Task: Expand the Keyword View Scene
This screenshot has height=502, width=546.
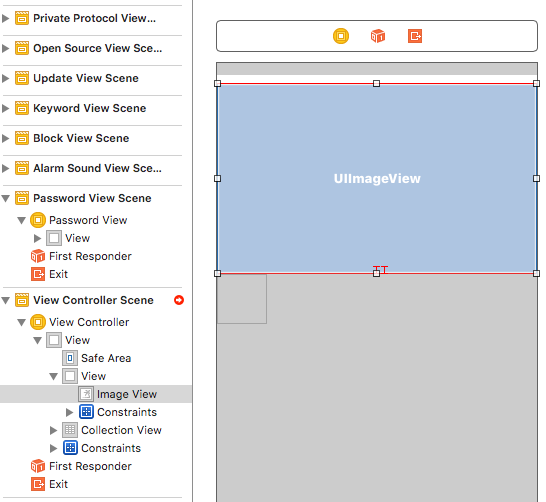Action: click(5, 108)
